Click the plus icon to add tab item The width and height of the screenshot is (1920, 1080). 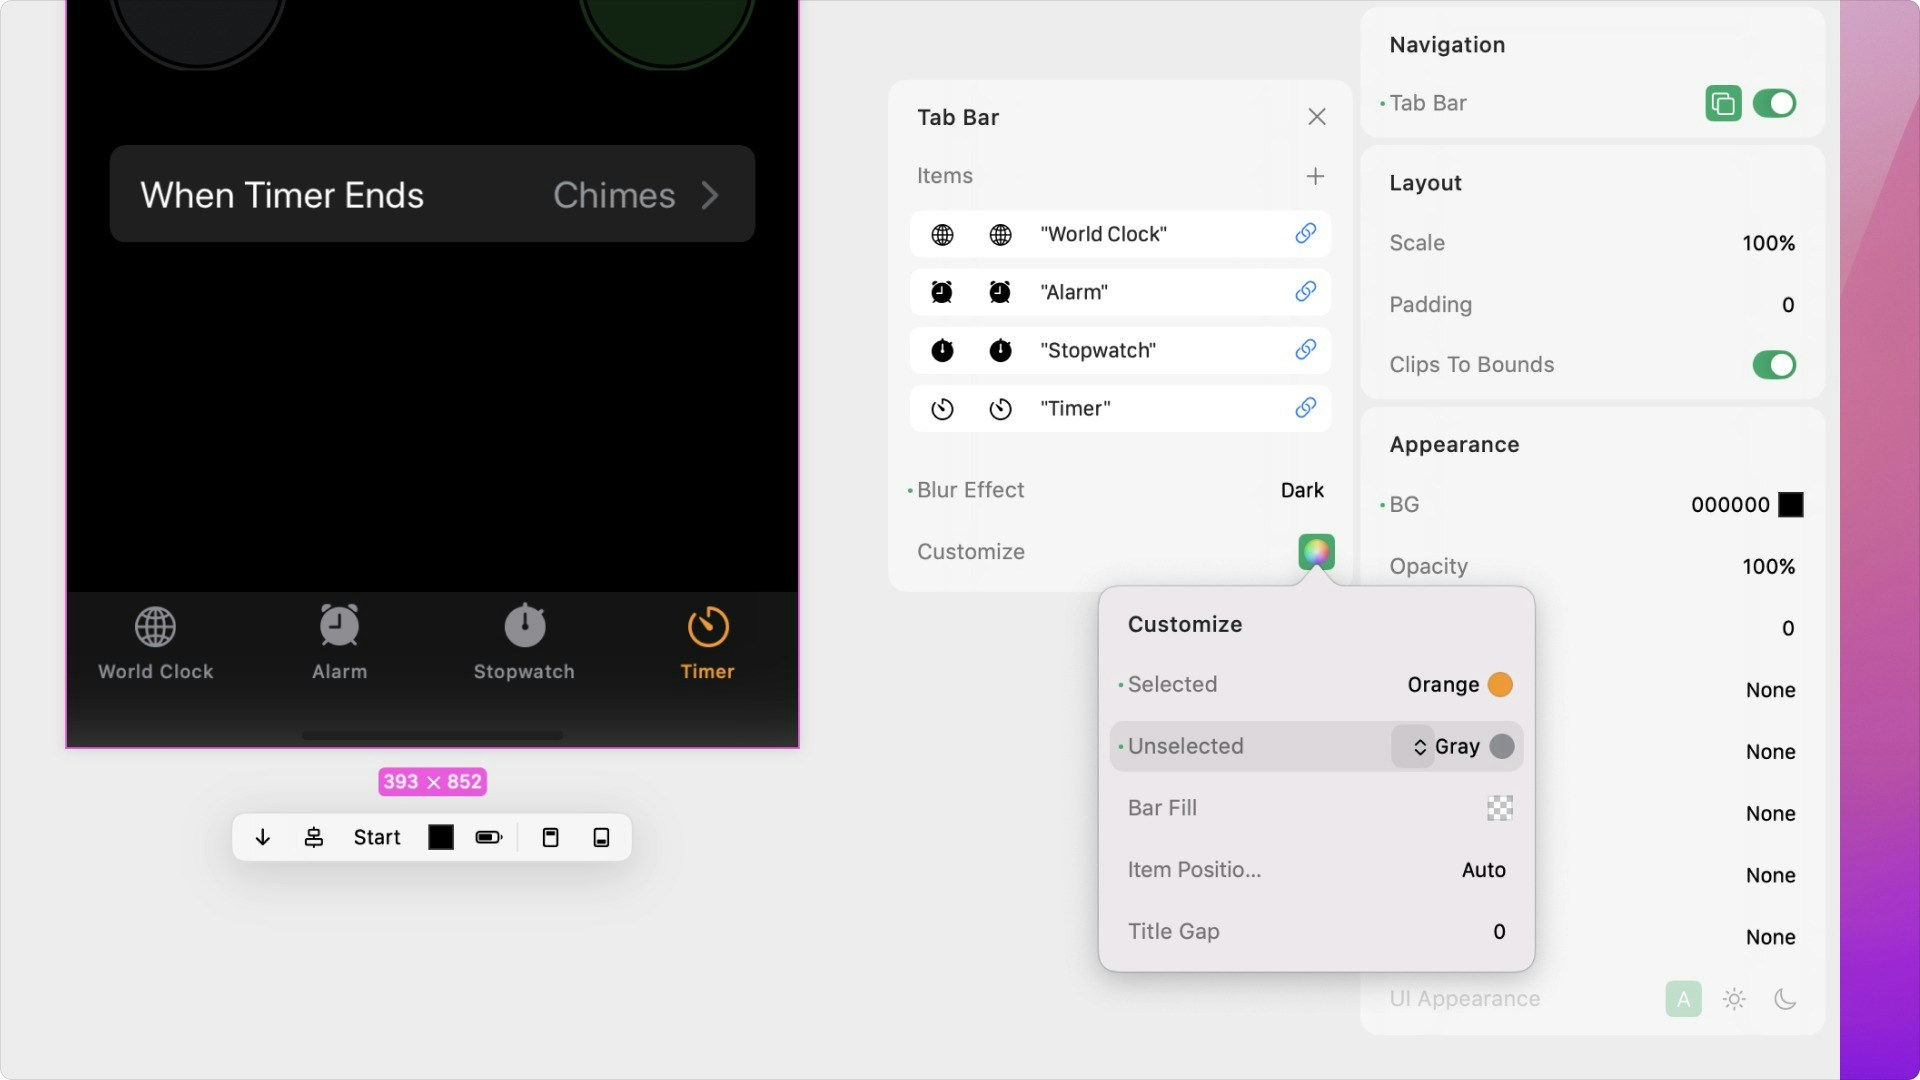point(1315,176)
